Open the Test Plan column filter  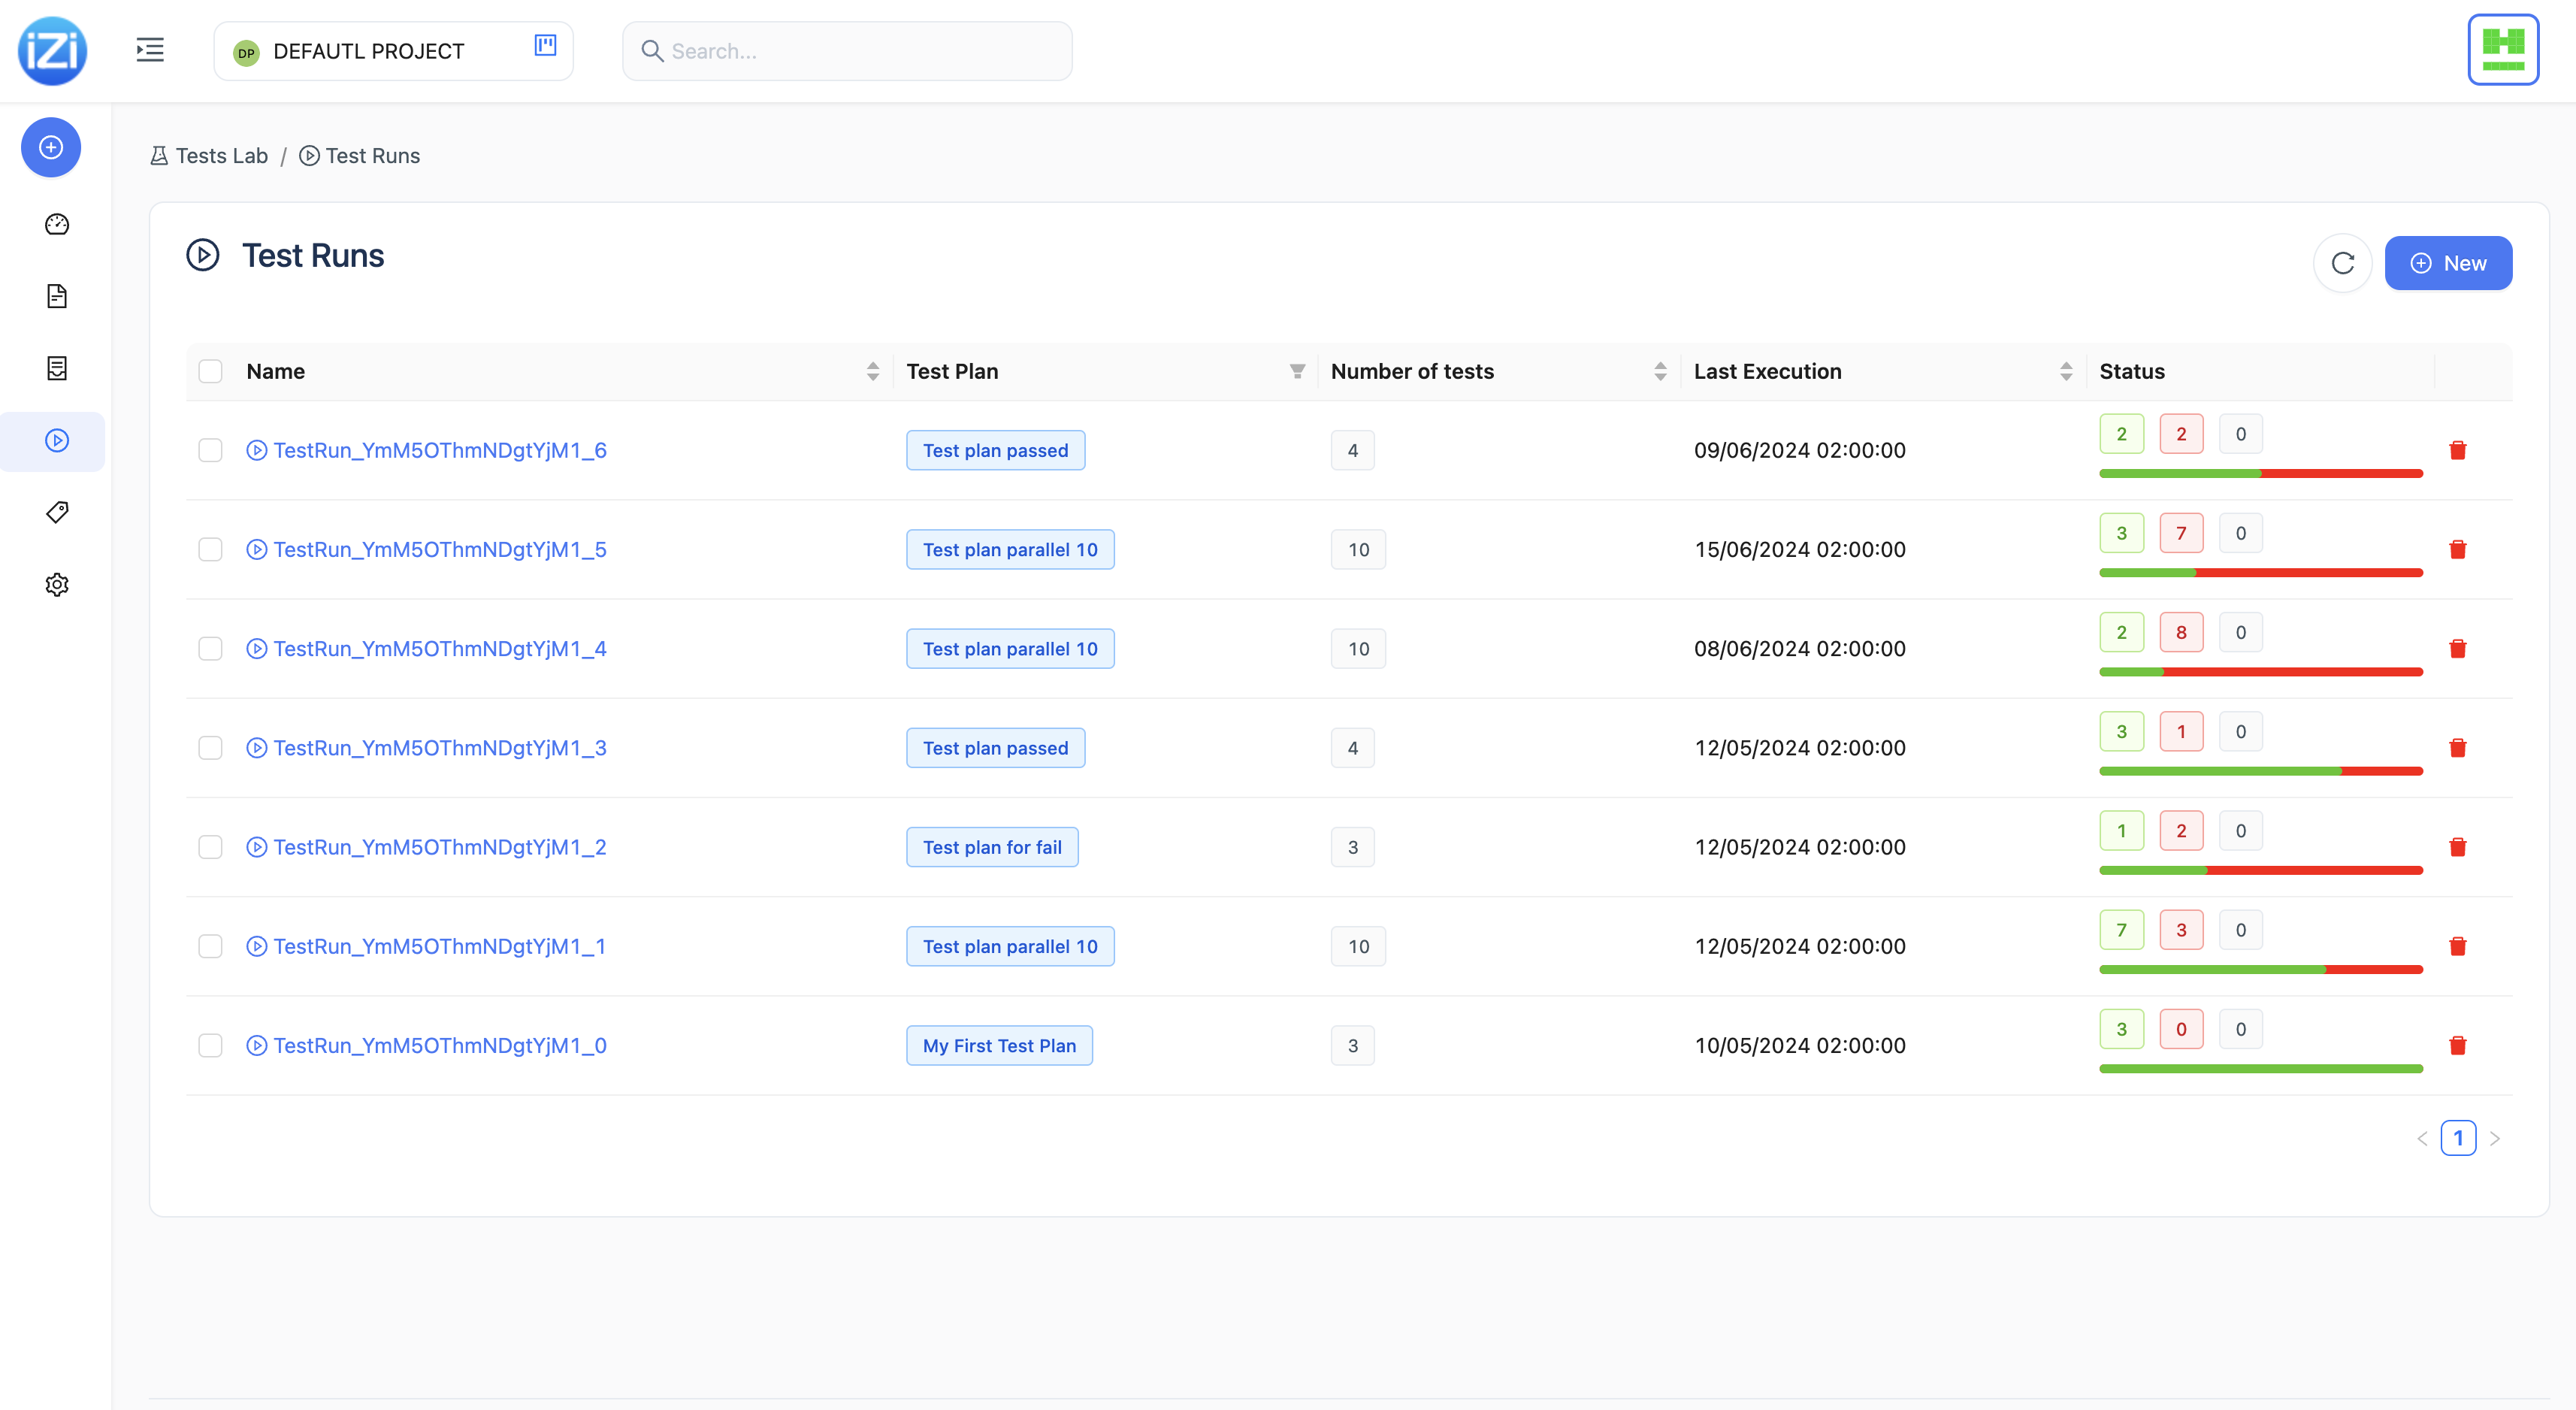coord(1296,371)
